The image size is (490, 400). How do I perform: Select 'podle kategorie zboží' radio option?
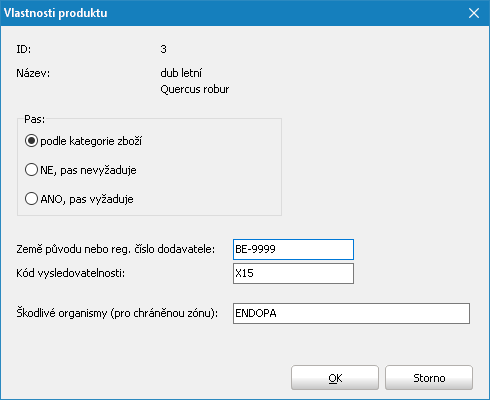pyautogui.click(x=31, y=141)
